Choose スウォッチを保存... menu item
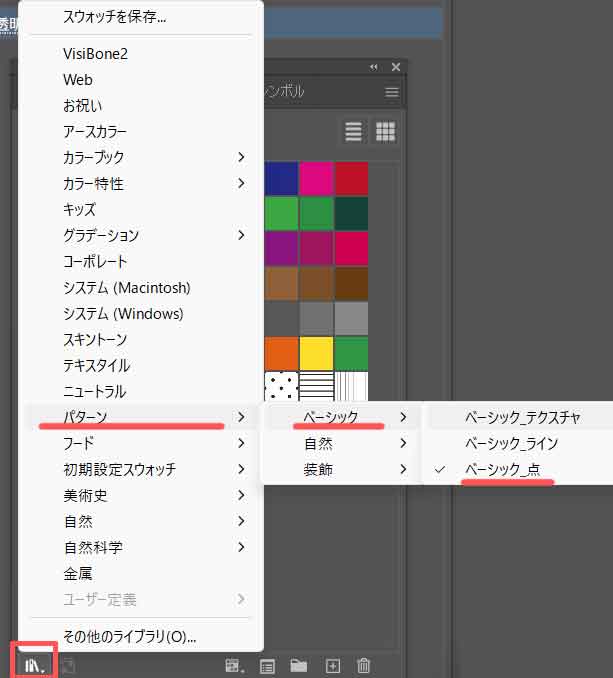 141,16
